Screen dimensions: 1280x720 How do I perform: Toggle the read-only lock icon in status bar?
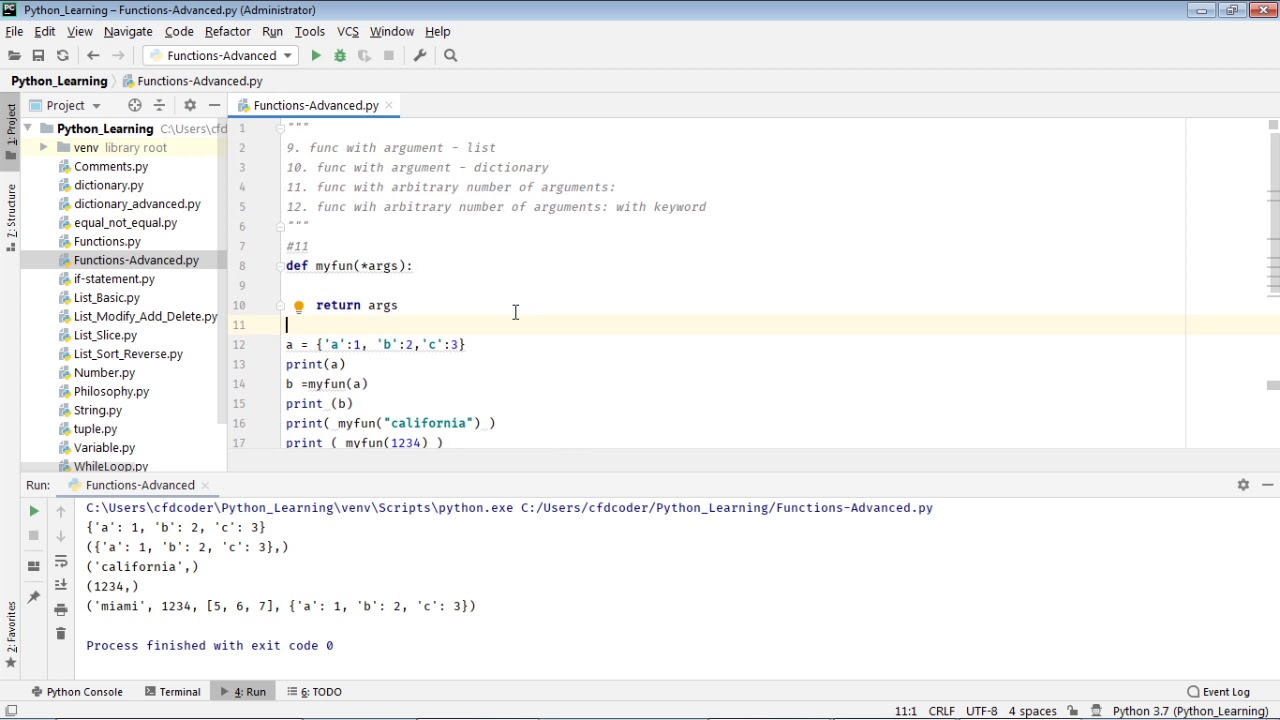(1071, 711)
